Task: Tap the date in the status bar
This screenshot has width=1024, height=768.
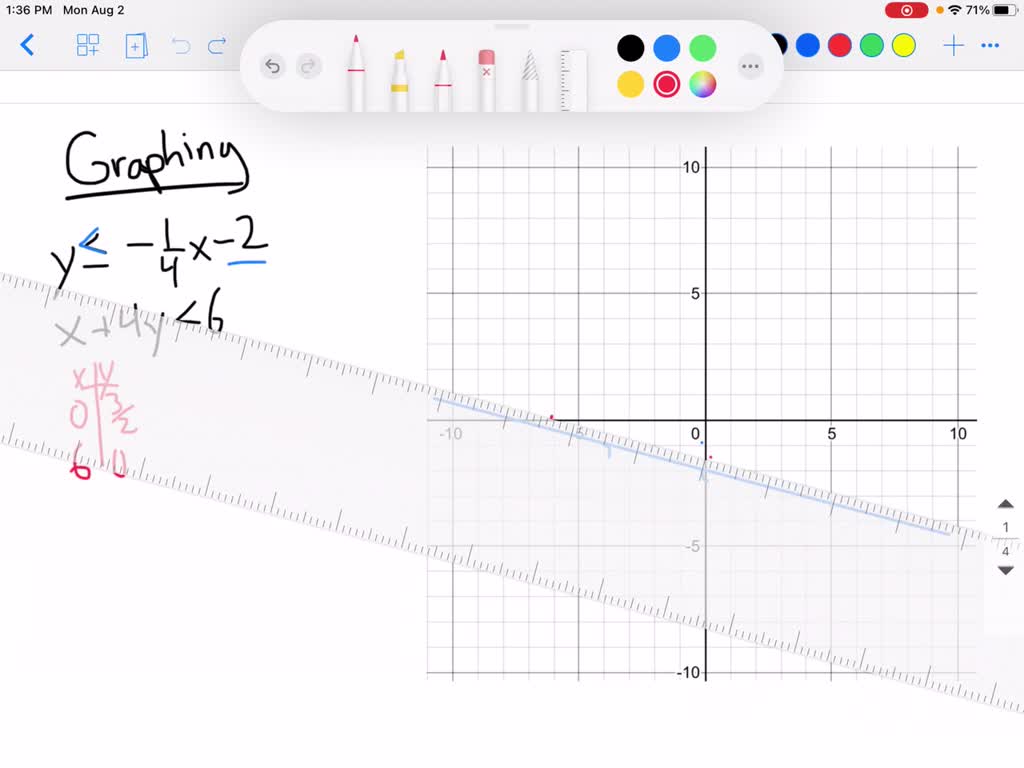Action: click(94, 10)
